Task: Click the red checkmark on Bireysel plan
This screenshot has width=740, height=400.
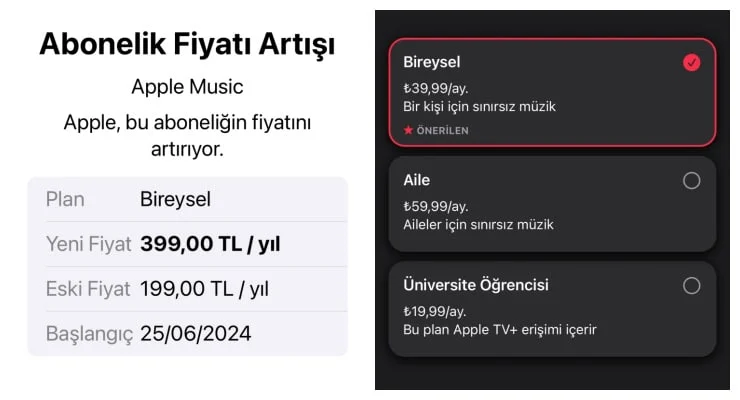Action: 691,63
